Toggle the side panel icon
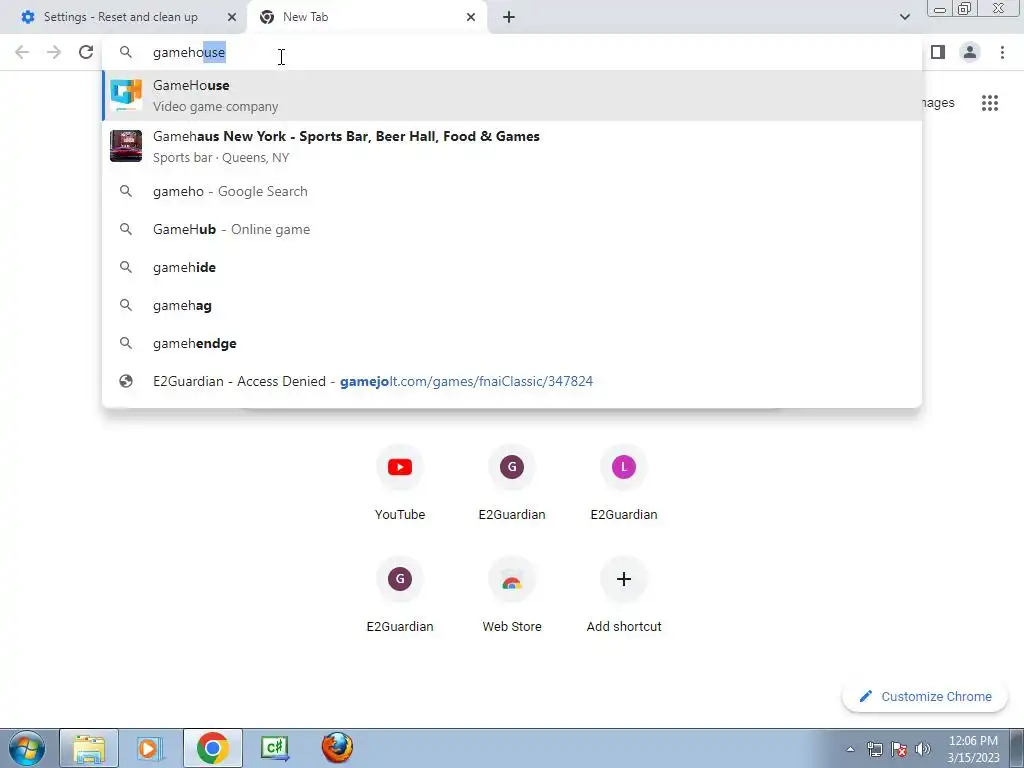The height and width of the screenshot is (768, 1024). tap(938, 52)
